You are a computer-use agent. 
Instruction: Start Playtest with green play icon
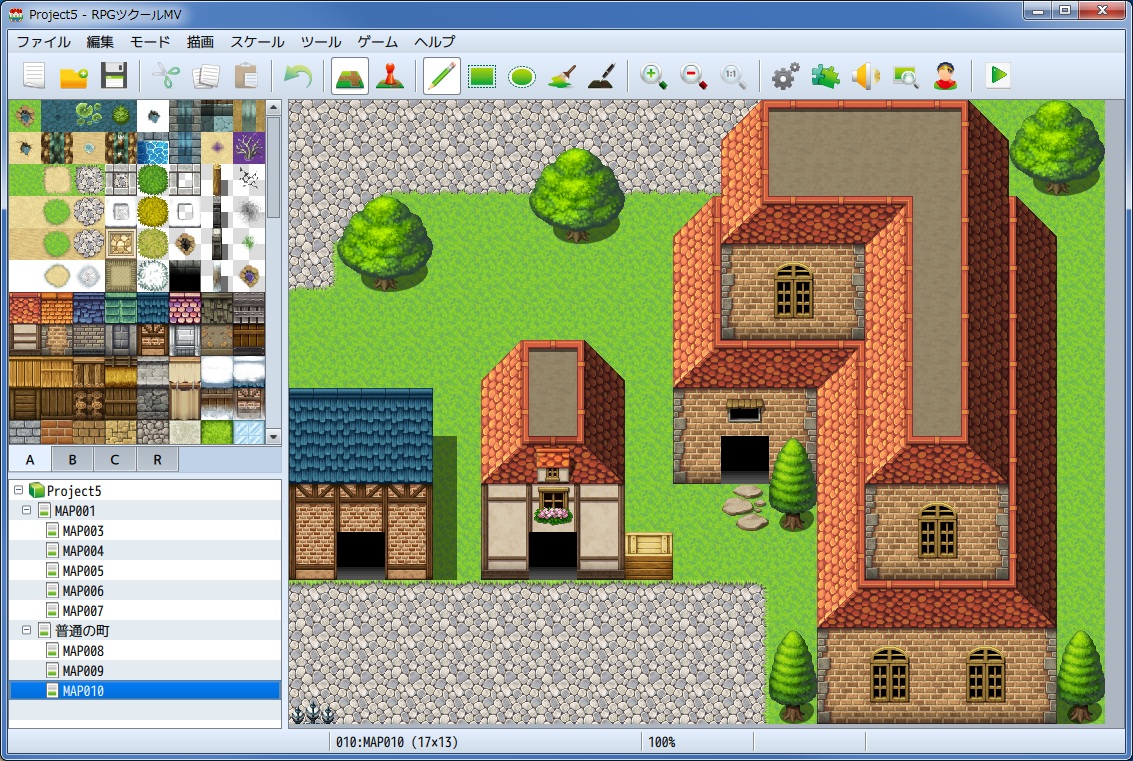(x=998, y=75)
